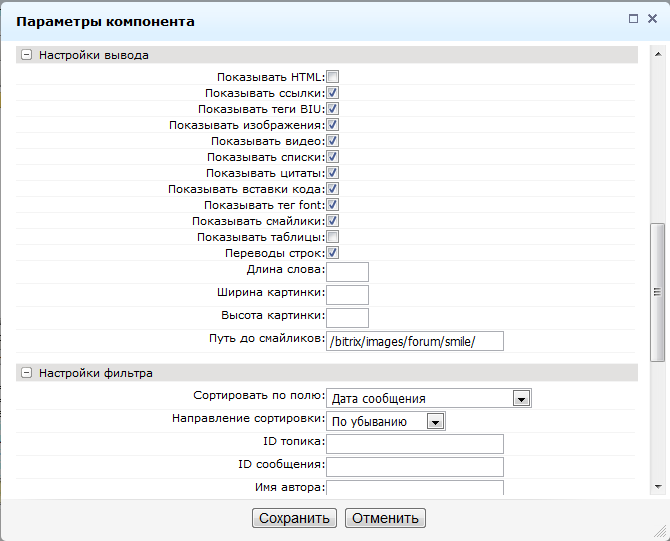Collapse the Настройки вывода section
Viewport: 670px width, 541px height.
[x=26, y=56]
